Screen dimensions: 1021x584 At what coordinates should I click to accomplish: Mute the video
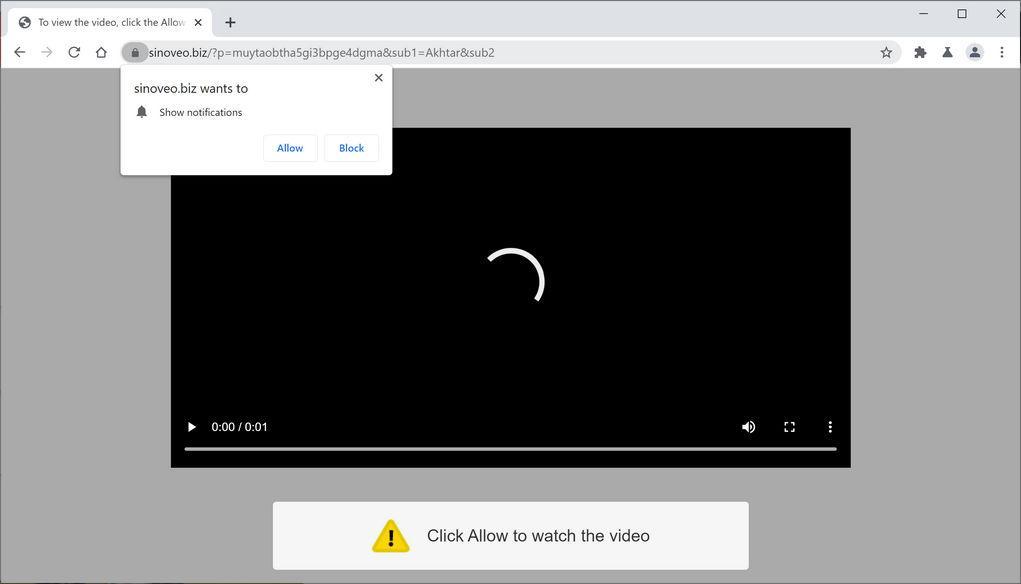tap(748, 427)
